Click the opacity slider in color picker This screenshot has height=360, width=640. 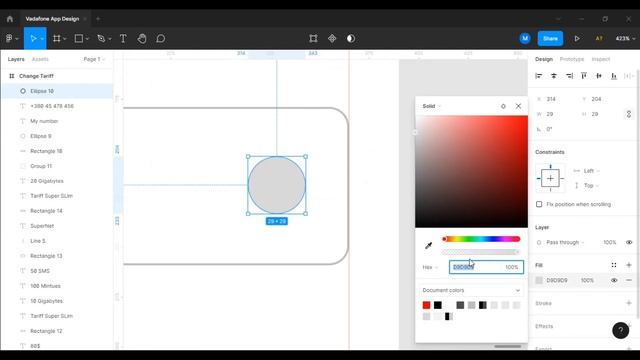pyautogui.click(x=481, y=252)
